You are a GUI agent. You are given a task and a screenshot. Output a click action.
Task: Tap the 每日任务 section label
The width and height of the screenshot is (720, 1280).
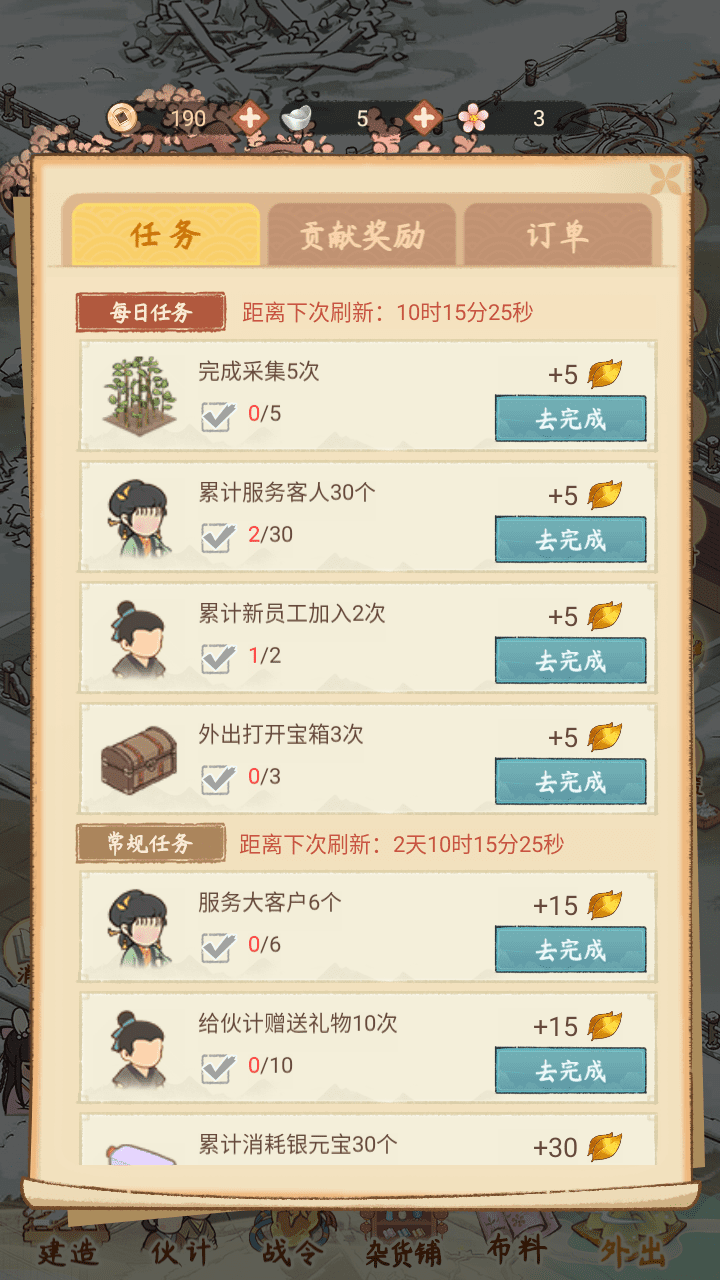(150, 313)
